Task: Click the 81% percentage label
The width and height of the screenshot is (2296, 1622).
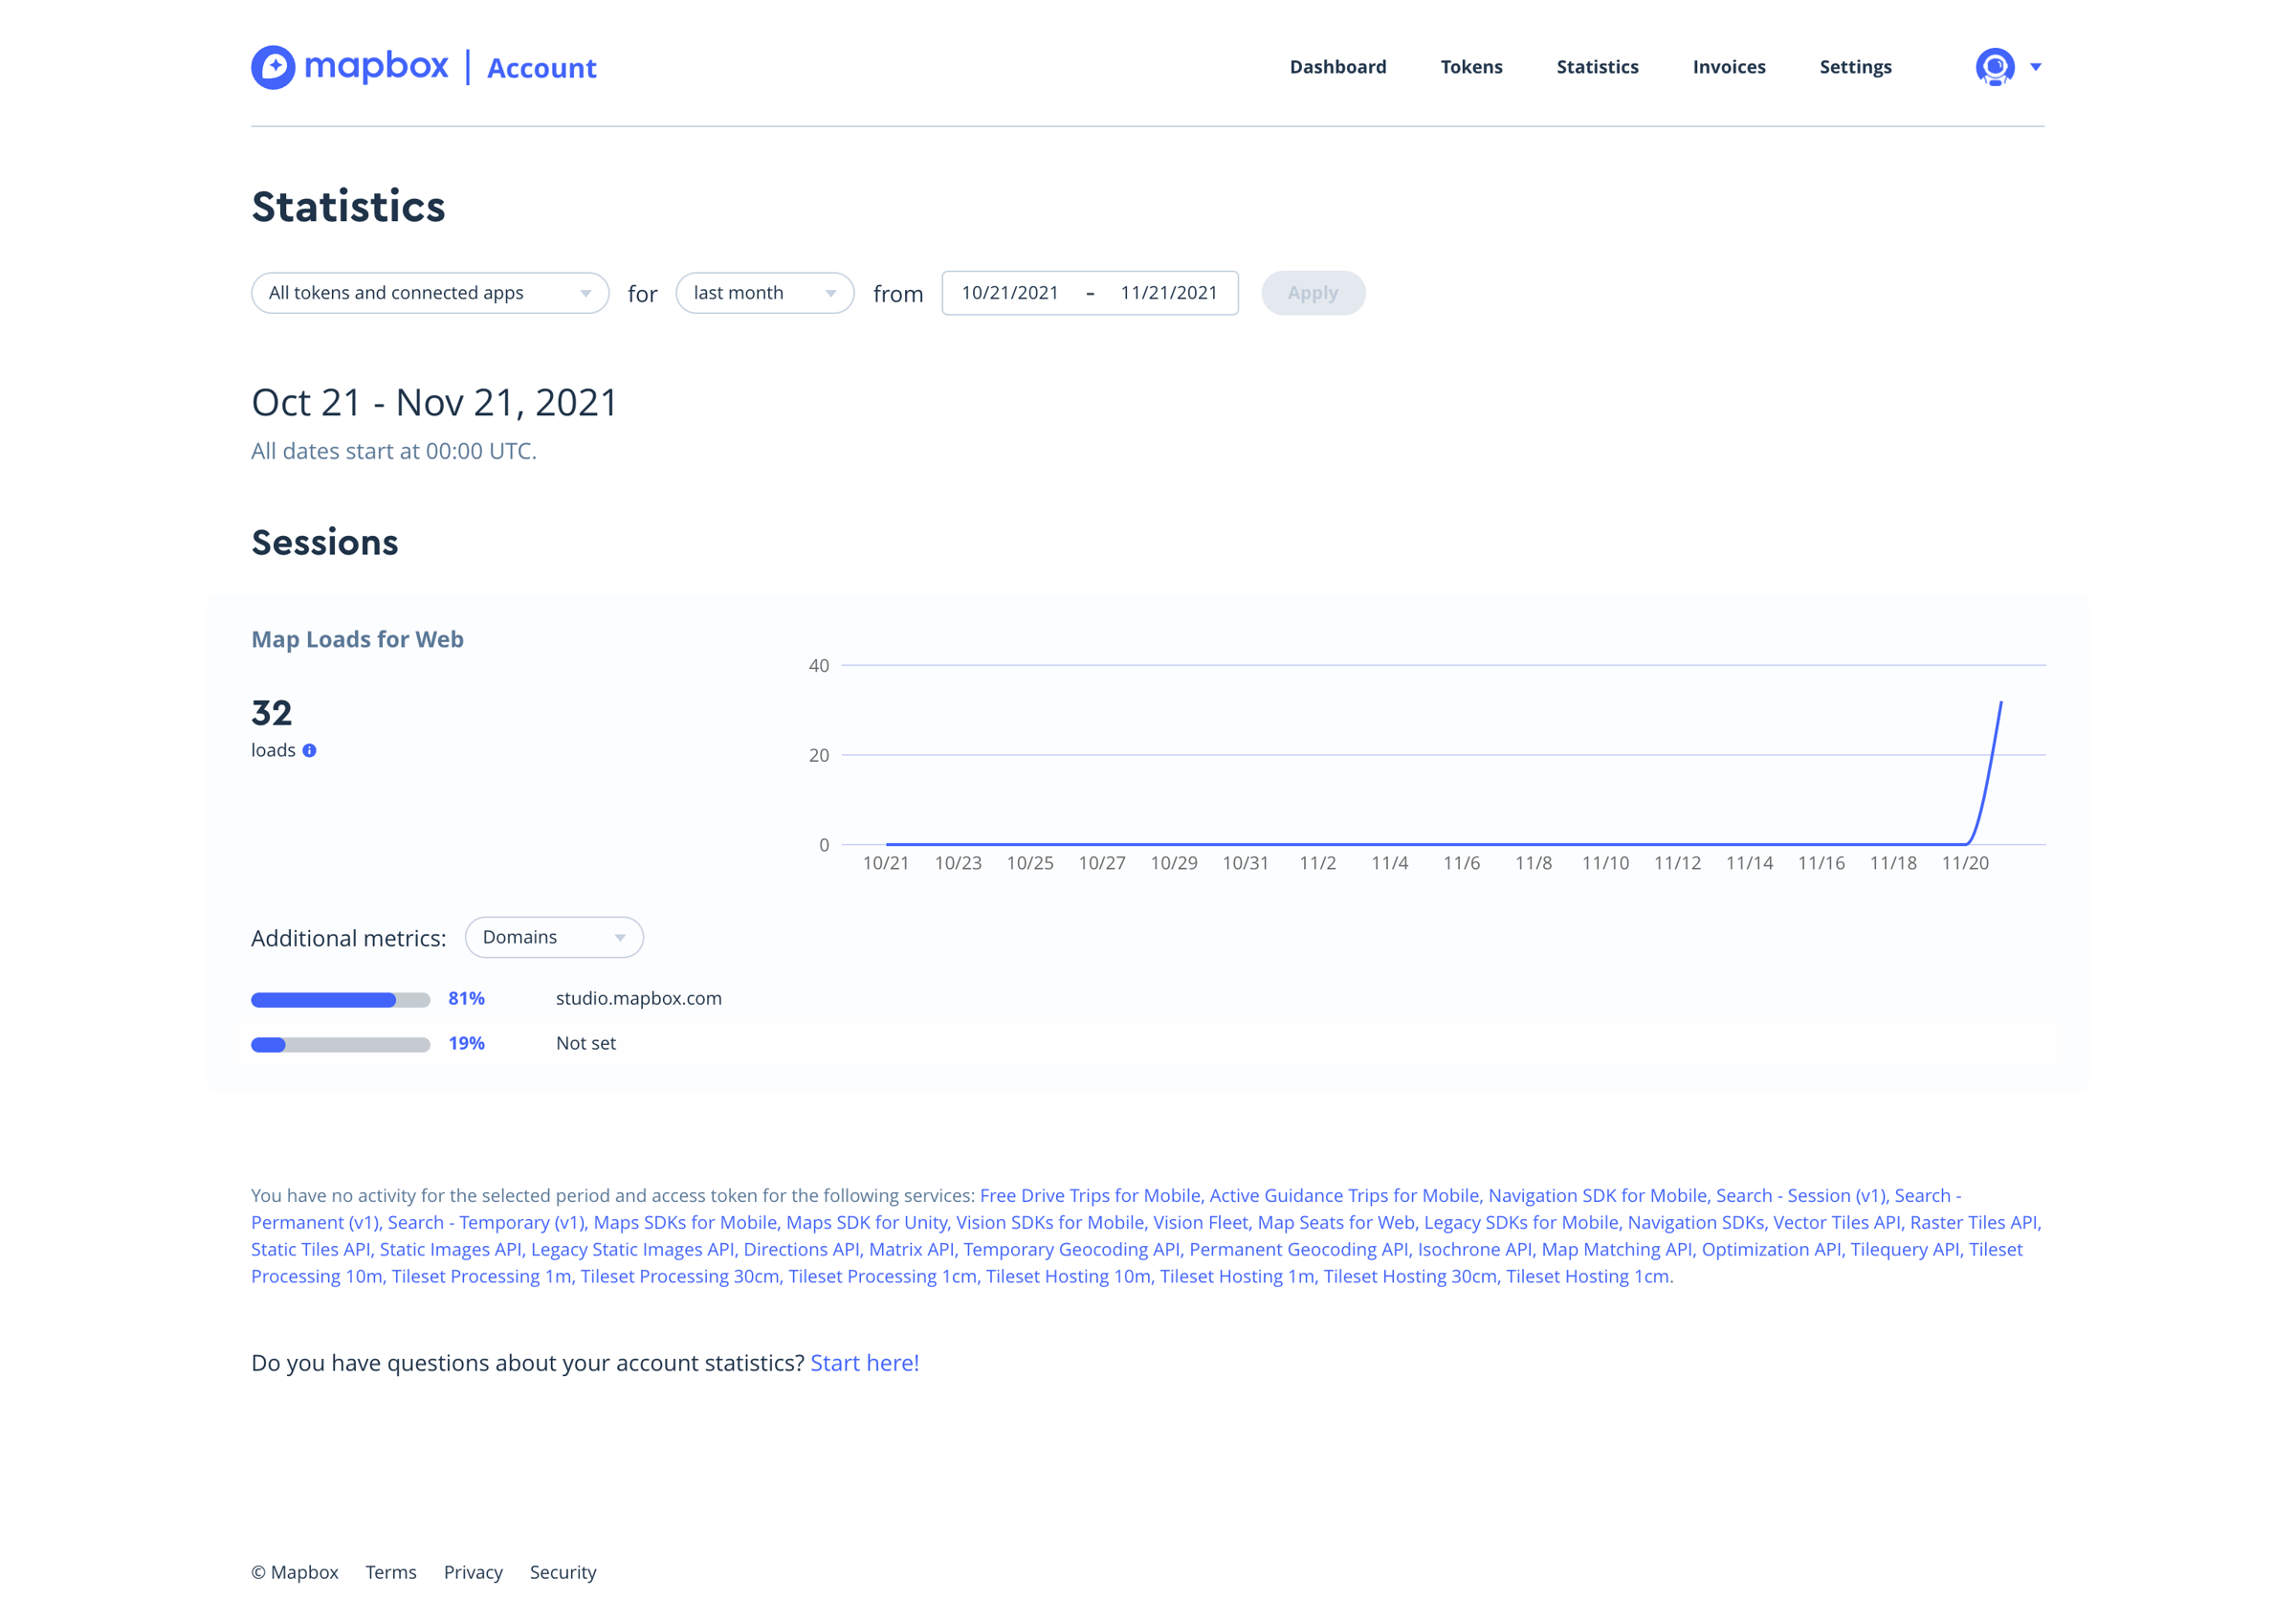Action: 466,998
